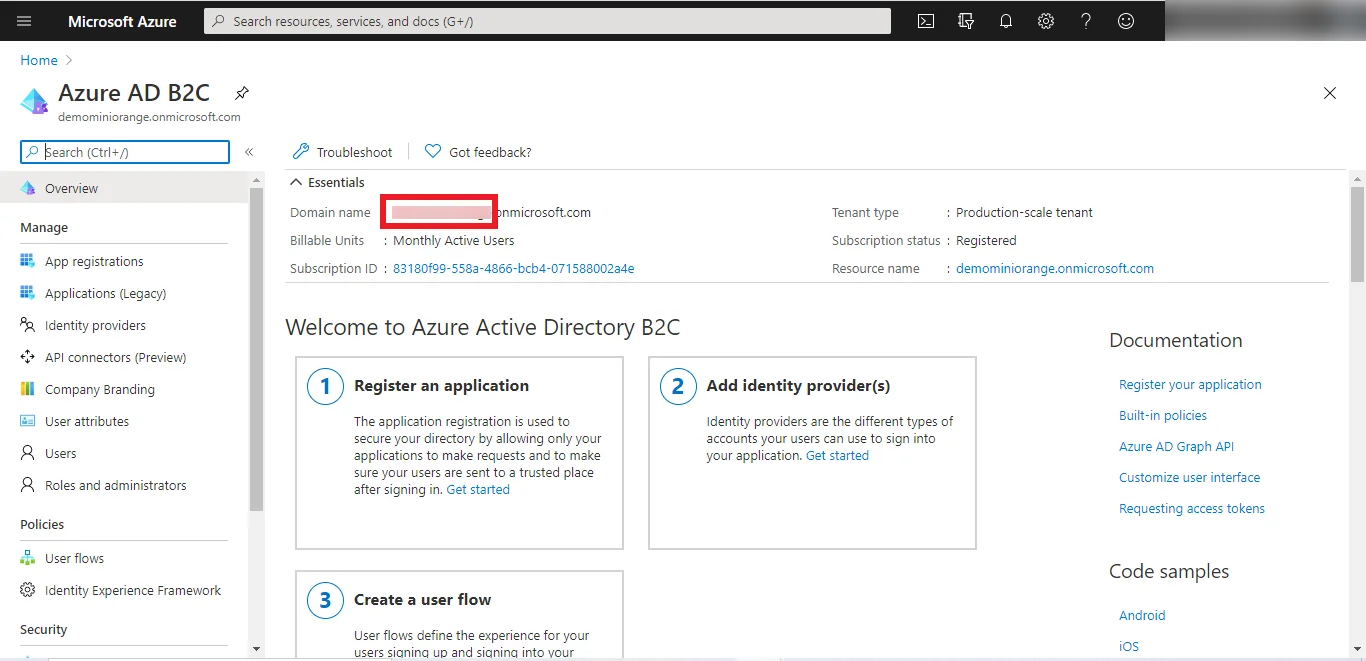The height and width of the screenshot is (661, 1366).
Task: Open the Cloud Shell terminal
Action: pyautogui.click(x=925, y=20)
